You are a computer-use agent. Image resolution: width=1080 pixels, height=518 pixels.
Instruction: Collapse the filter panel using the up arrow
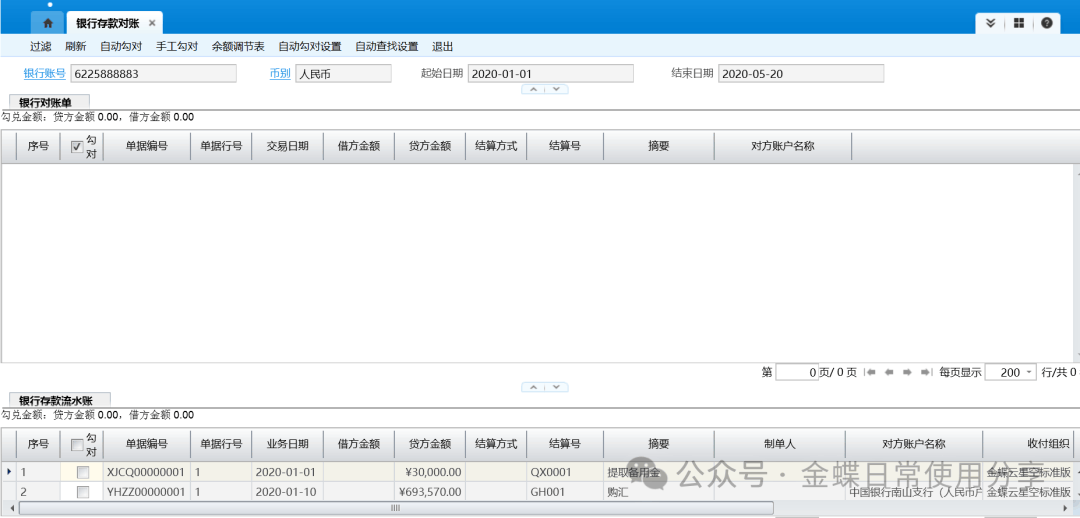pos(534,89)
